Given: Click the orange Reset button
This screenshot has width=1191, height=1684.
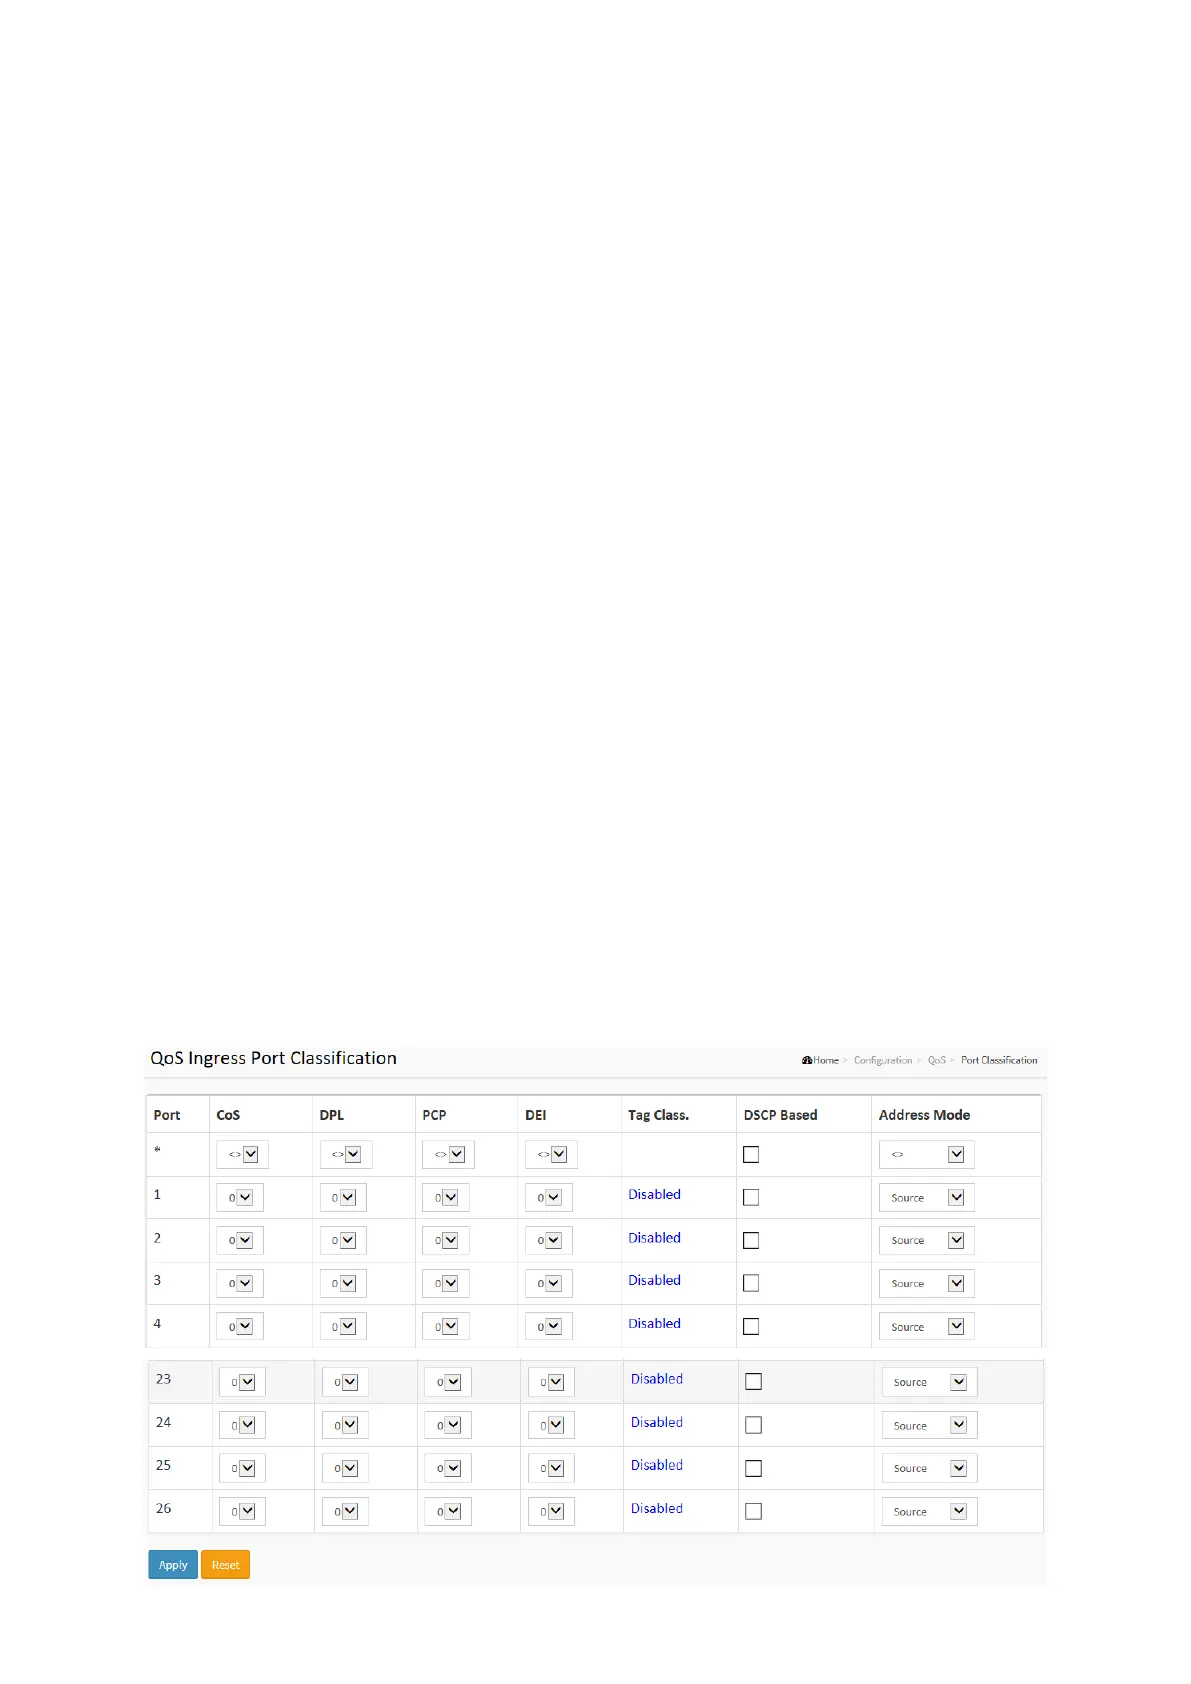Looking at the screenshot, I should pyautogui.click(x=225, y=1565).
